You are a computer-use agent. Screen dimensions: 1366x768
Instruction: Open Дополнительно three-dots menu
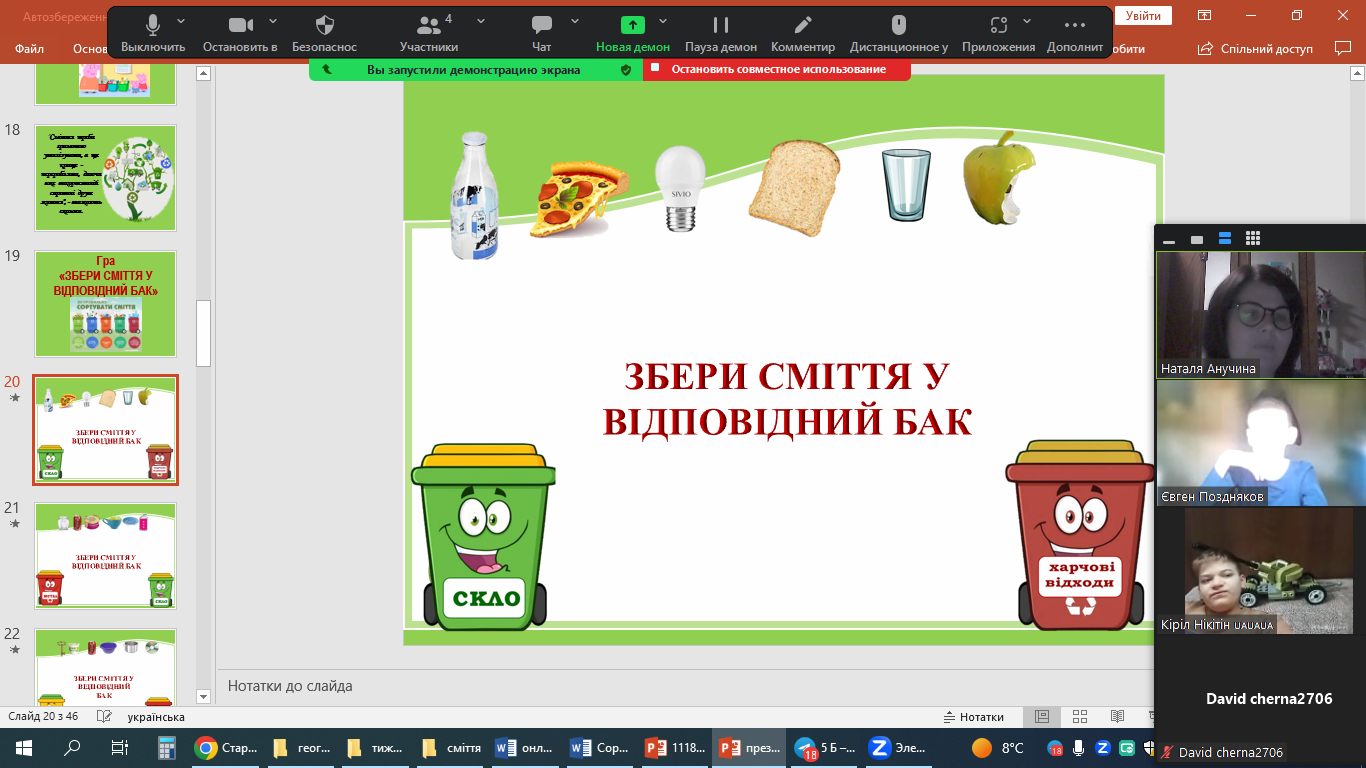1075,34
